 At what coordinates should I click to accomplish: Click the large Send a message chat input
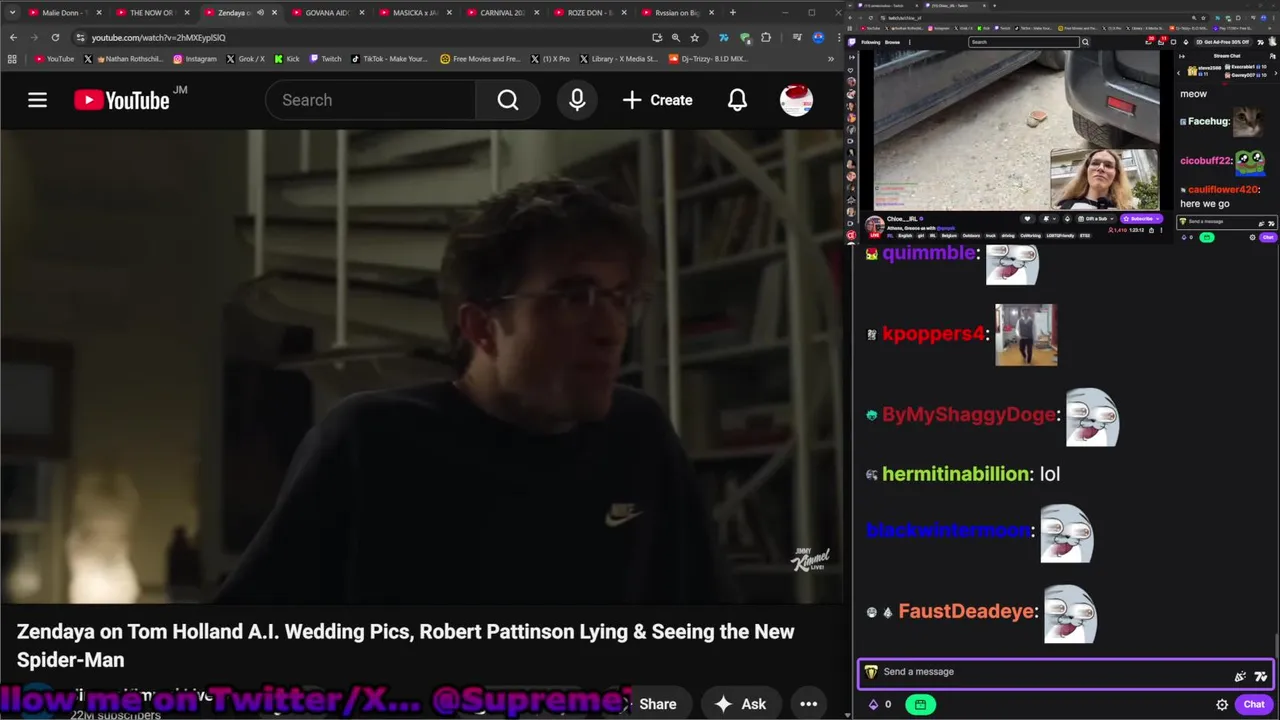[x=1065, y=672]
